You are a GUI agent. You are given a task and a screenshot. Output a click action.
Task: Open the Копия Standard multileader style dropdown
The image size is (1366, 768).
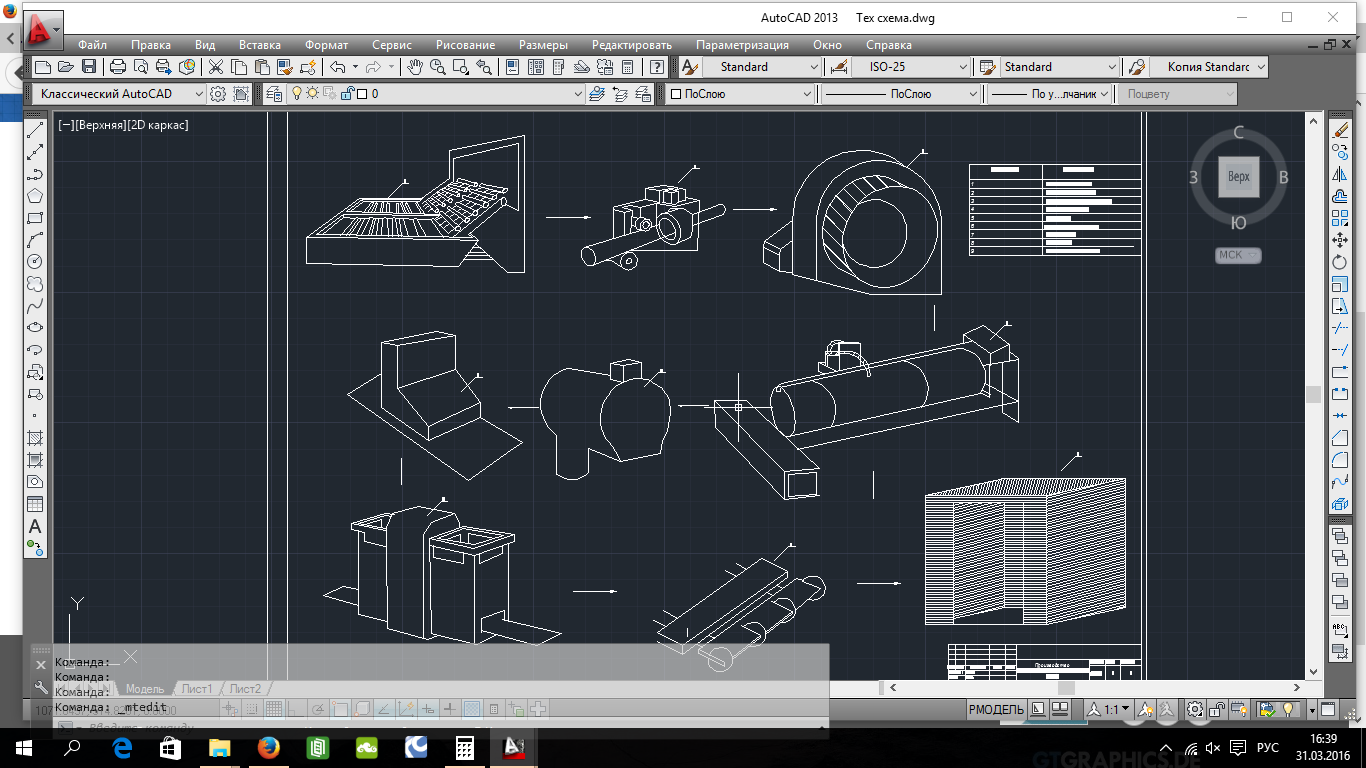pyautogui.click(x=1209, y=67)
